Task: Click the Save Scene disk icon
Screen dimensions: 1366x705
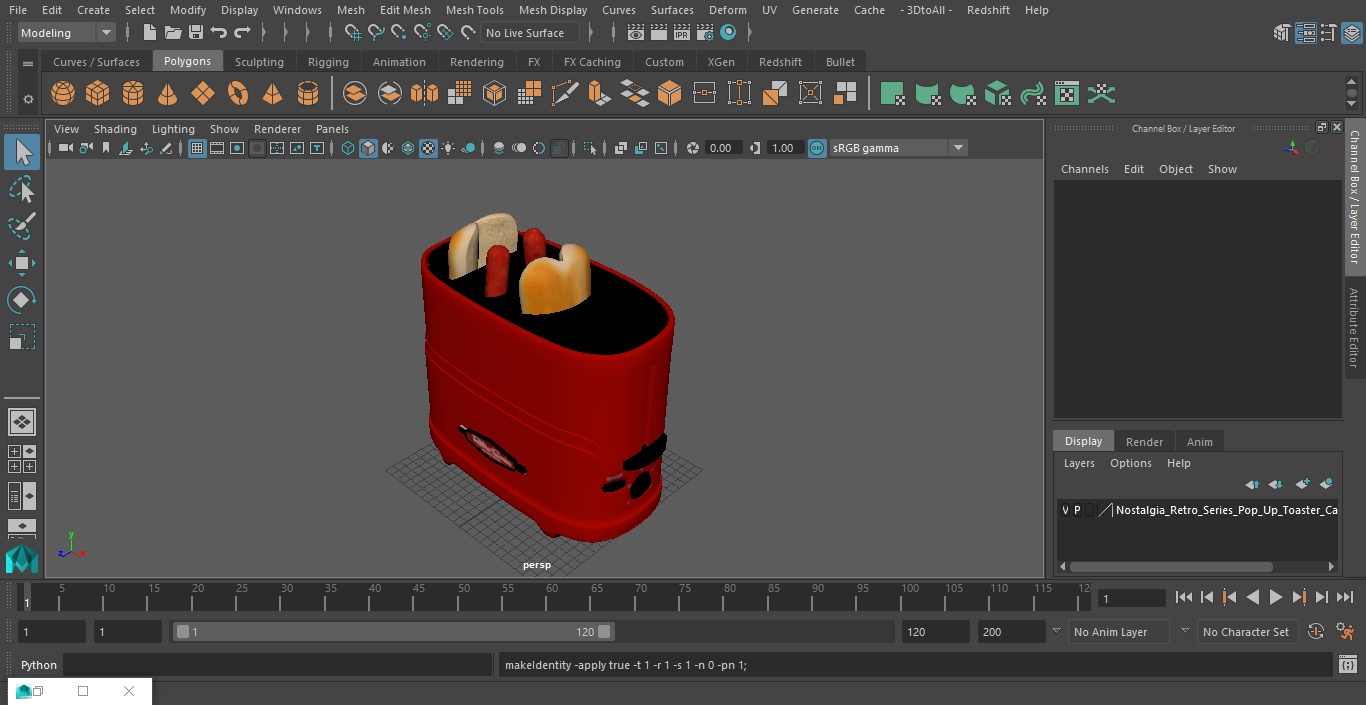Action: 196,33
